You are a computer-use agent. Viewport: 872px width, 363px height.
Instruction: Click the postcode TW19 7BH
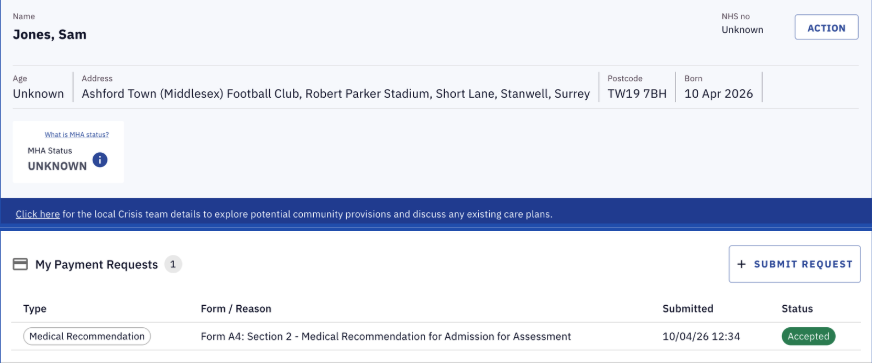click(x=637, y=93)
